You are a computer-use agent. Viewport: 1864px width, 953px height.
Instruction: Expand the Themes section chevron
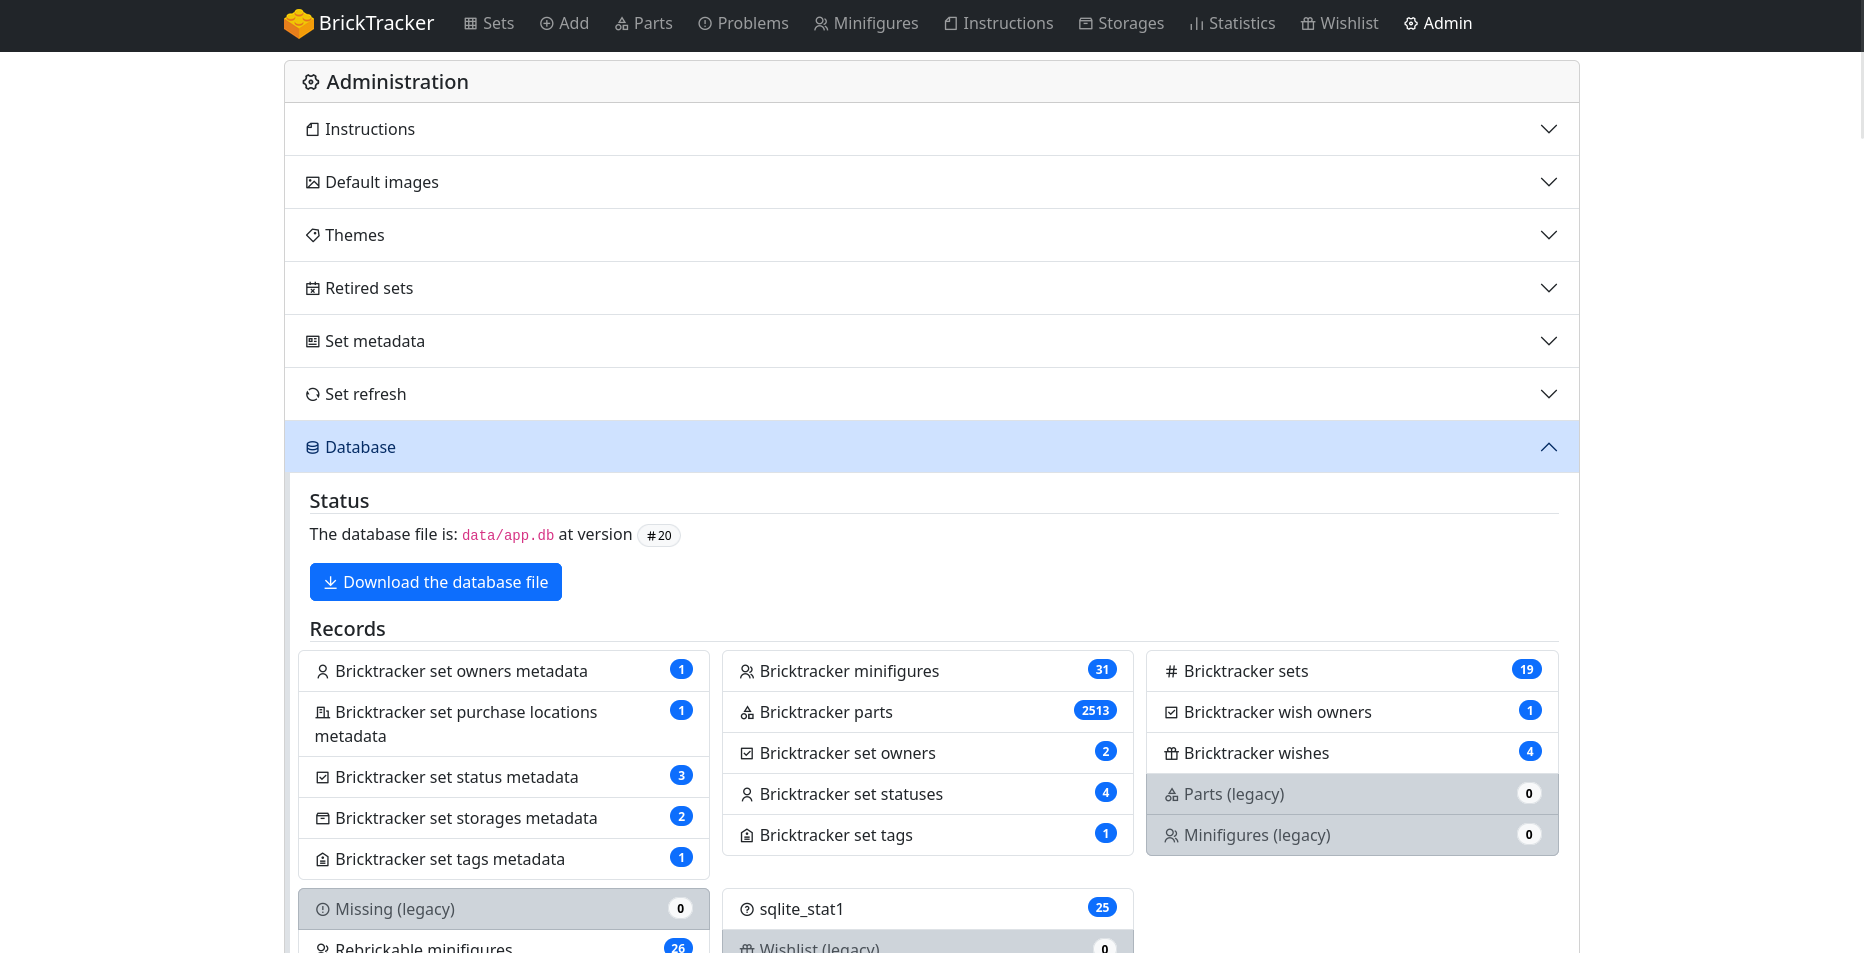(1548, 235)
